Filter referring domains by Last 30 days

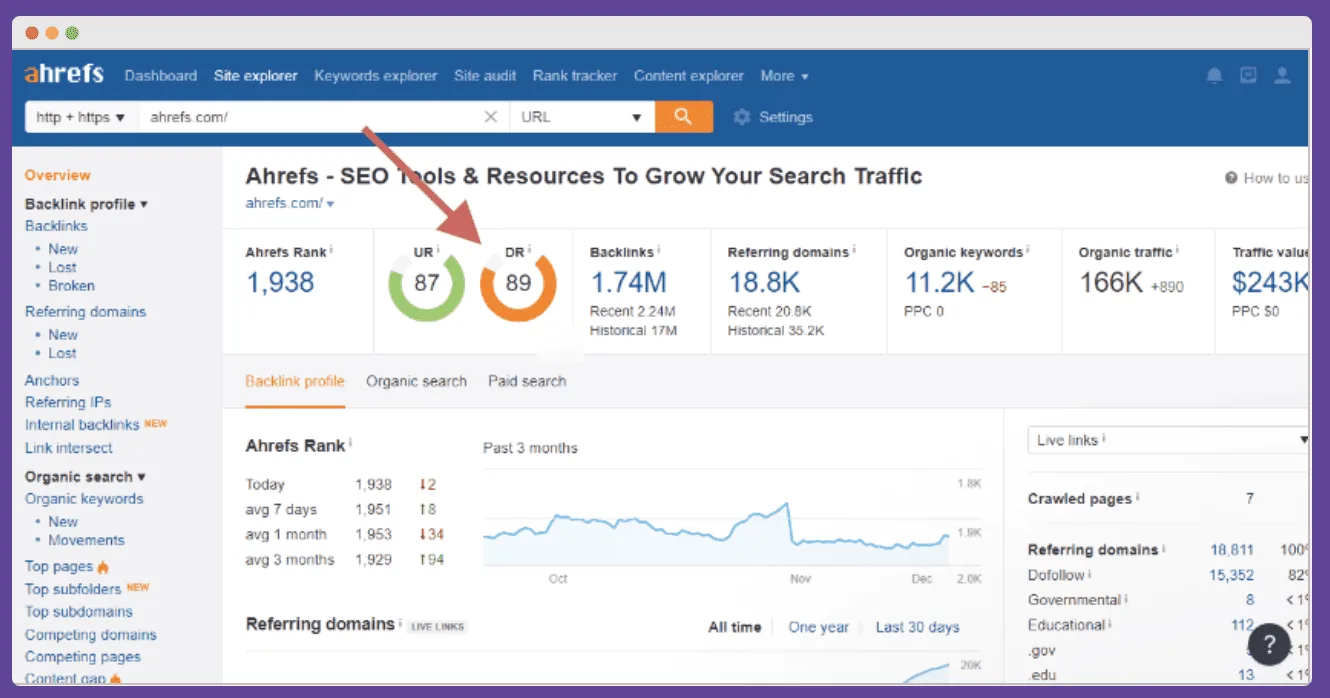point(917,627)
